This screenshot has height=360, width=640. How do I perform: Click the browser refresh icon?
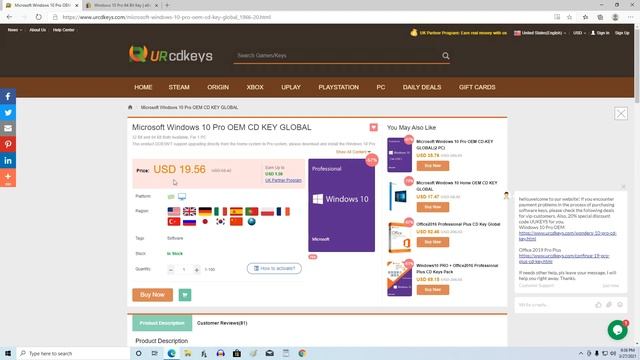click(x=38, y=17)
